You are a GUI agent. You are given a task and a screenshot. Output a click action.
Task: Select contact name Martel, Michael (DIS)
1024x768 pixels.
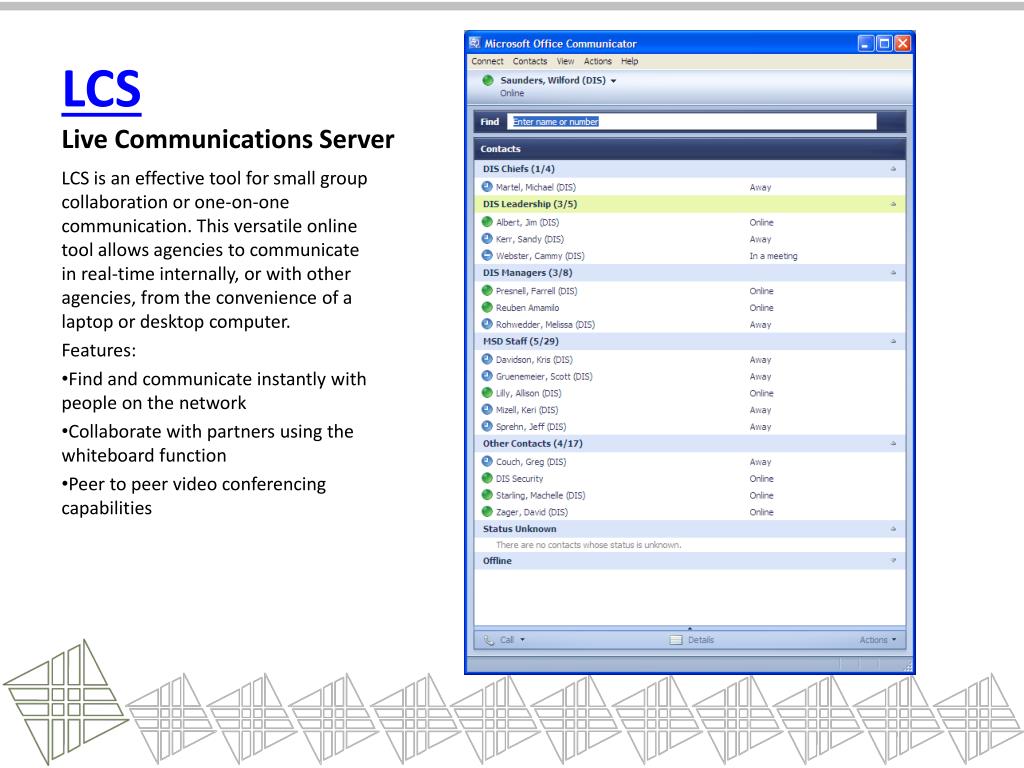point(536,187)
